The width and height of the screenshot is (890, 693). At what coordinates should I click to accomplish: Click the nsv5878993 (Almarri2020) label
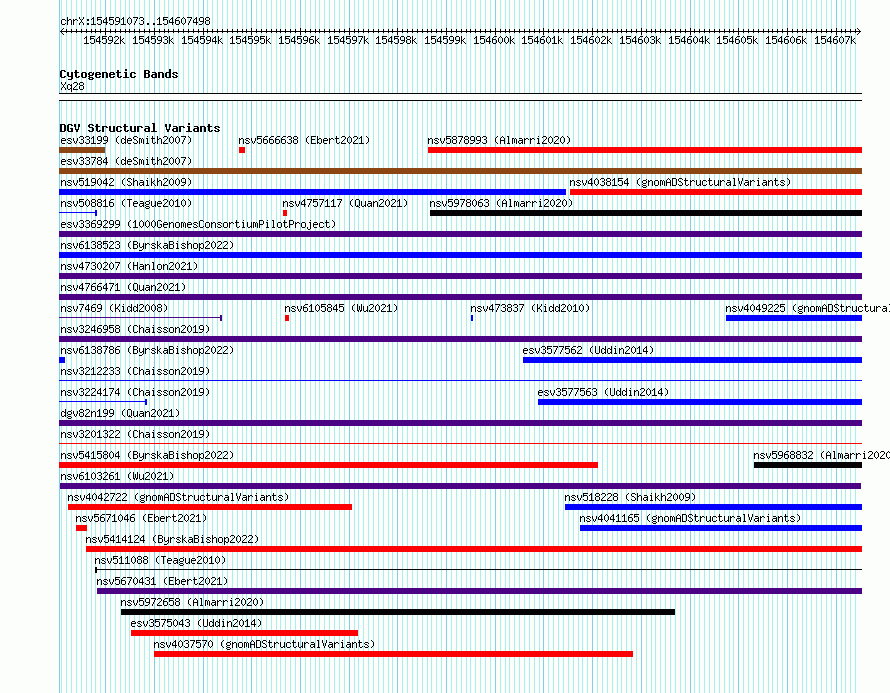(x=499, y=140)
